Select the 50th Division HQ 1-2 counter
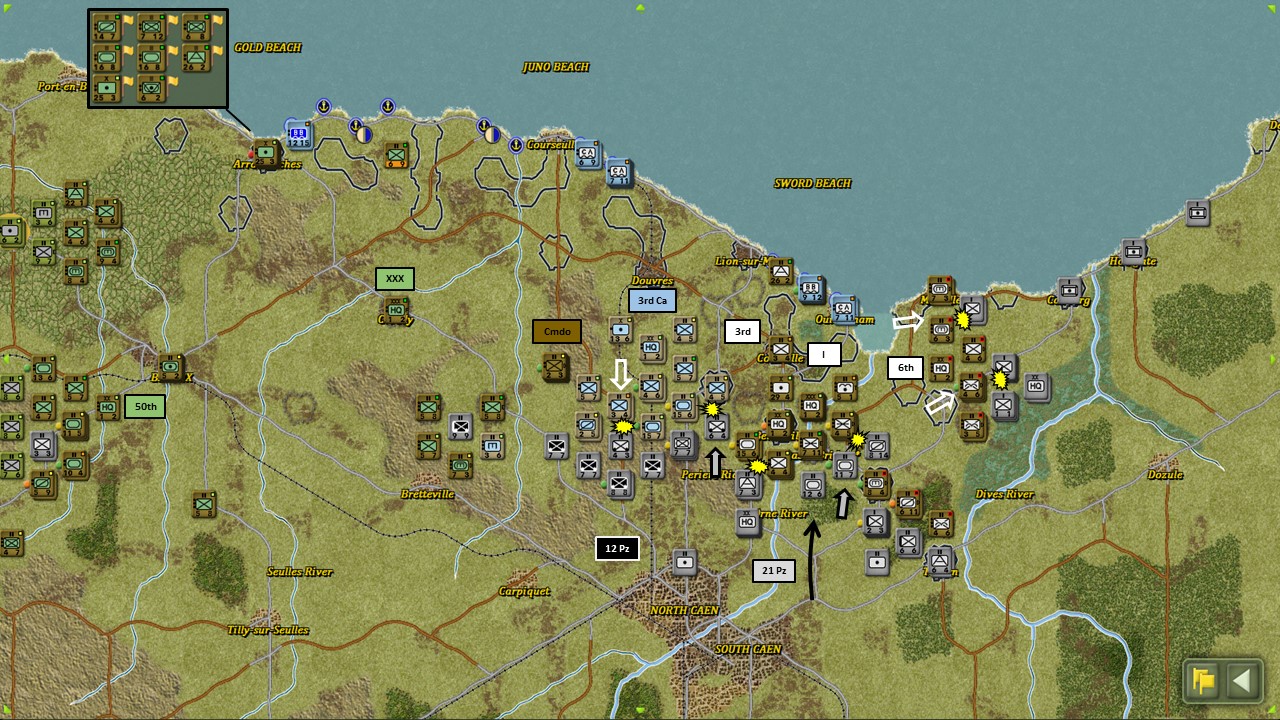This screenshot has height=720, width=1280. click(107, 407)
